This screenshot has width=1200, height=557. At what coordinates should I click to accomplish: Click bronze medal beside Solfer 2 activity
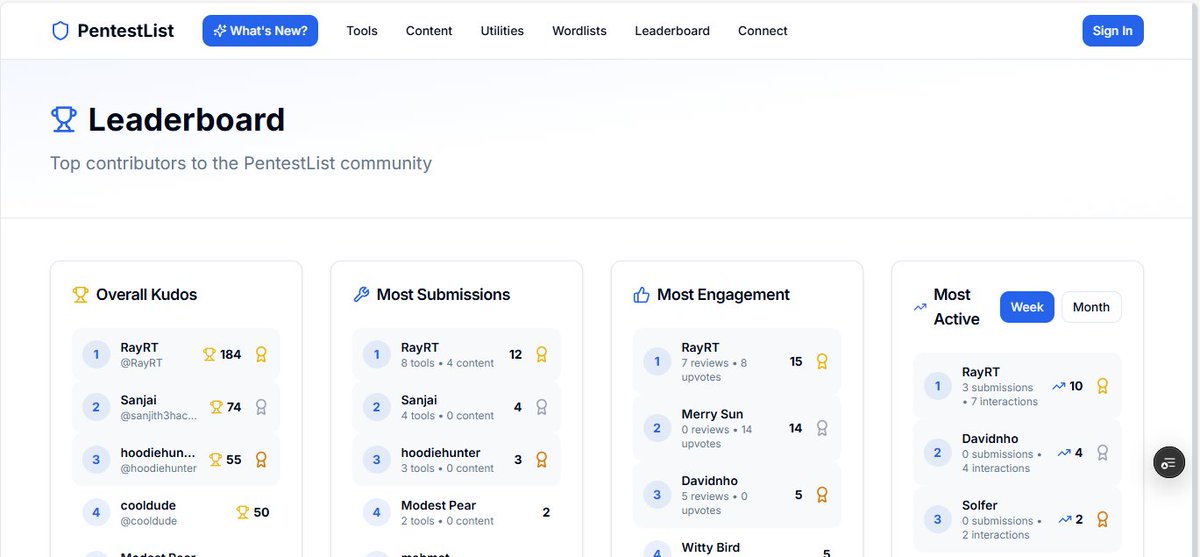click(x=1103, y=520)
